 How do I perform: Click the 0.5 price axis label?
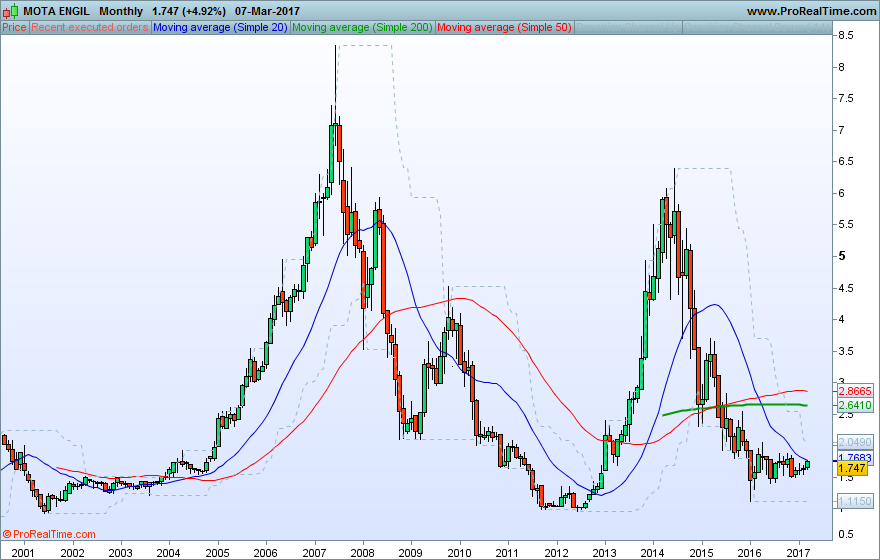(x=846, y=534)
